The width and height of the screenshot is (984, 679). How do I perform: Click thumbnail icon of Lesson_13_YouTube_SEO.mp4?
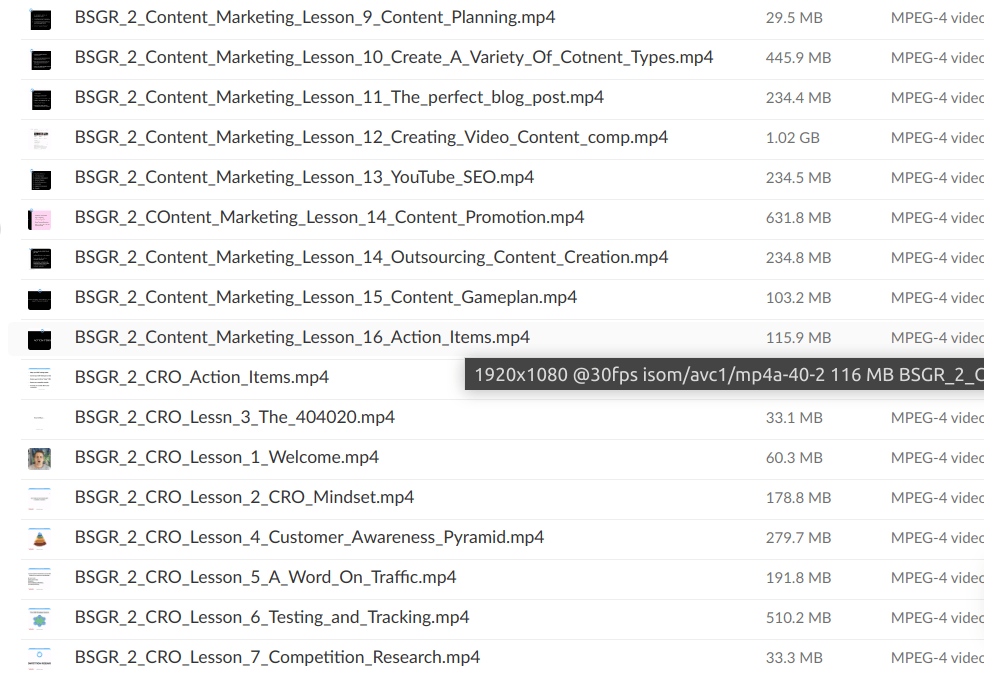pyautogui.click(x=40, y=179)
